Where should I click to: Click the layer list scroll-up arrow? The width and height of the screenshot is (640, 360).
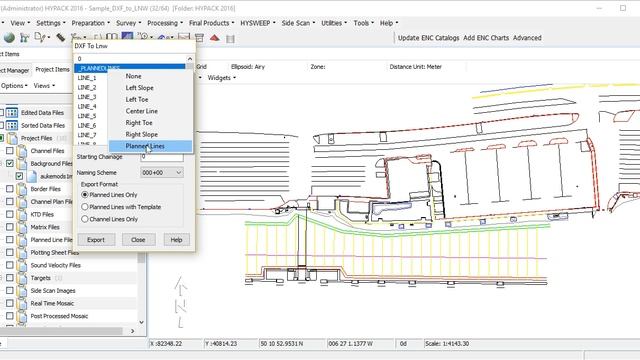coord(190,59)
